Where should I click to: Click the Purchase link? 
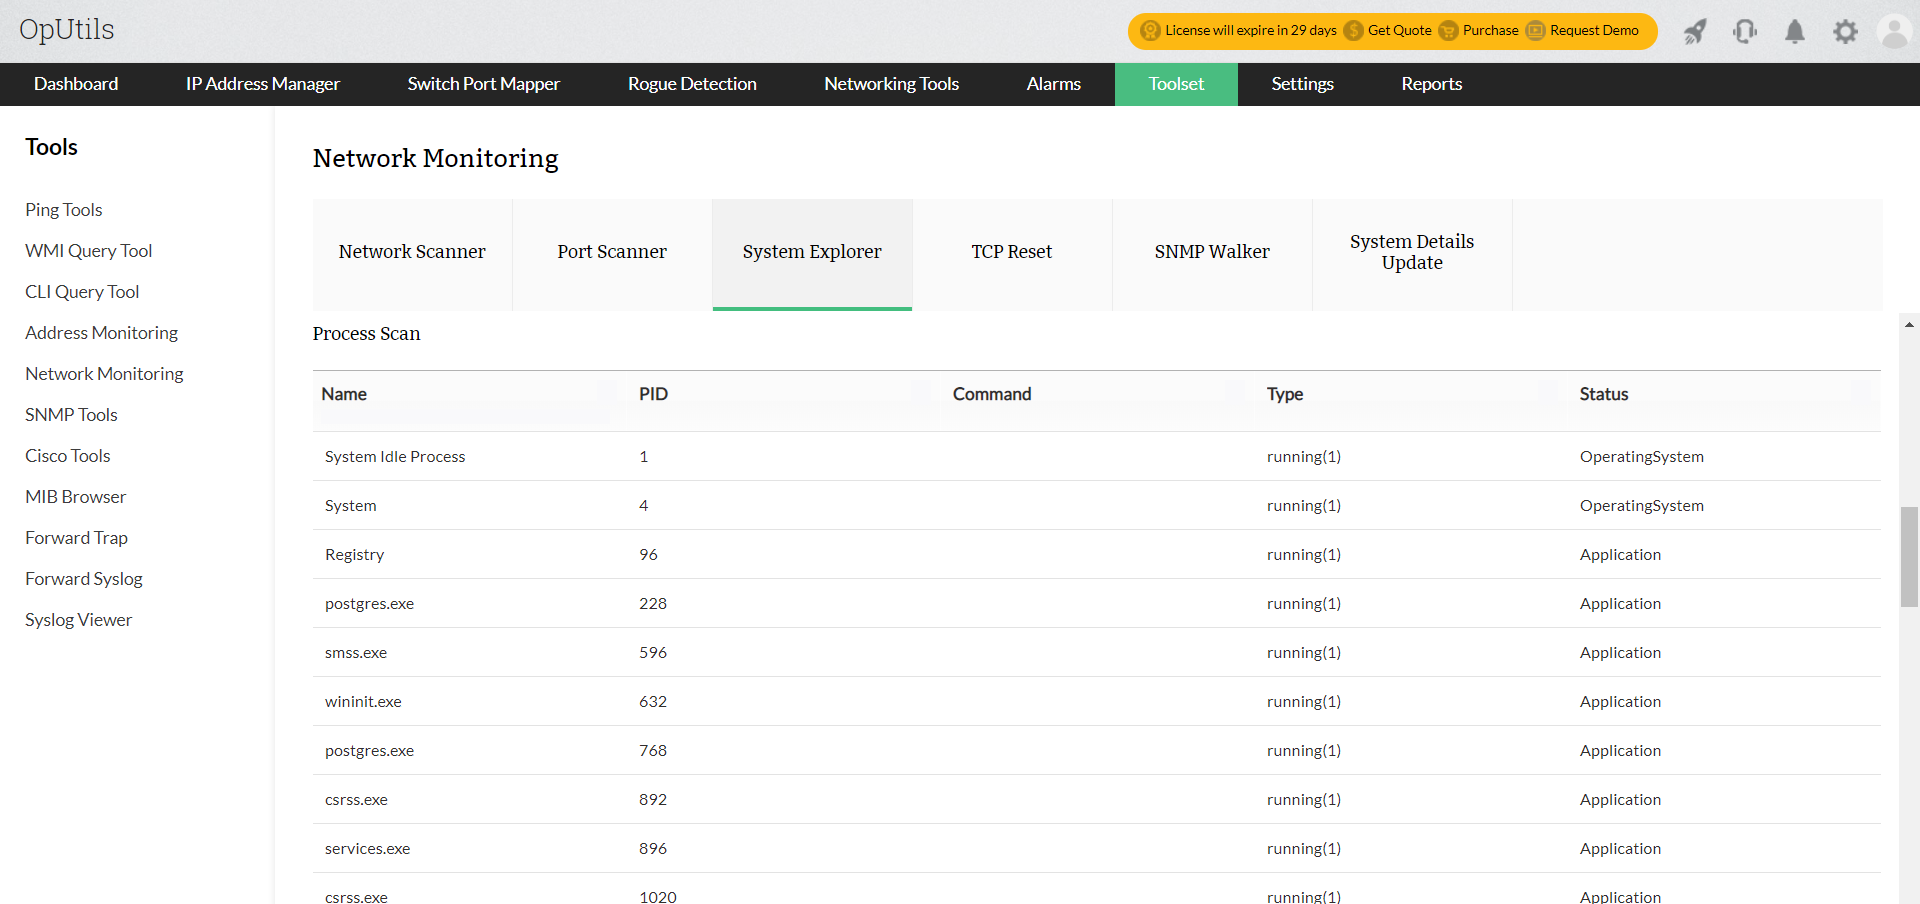click(1490, 31)
